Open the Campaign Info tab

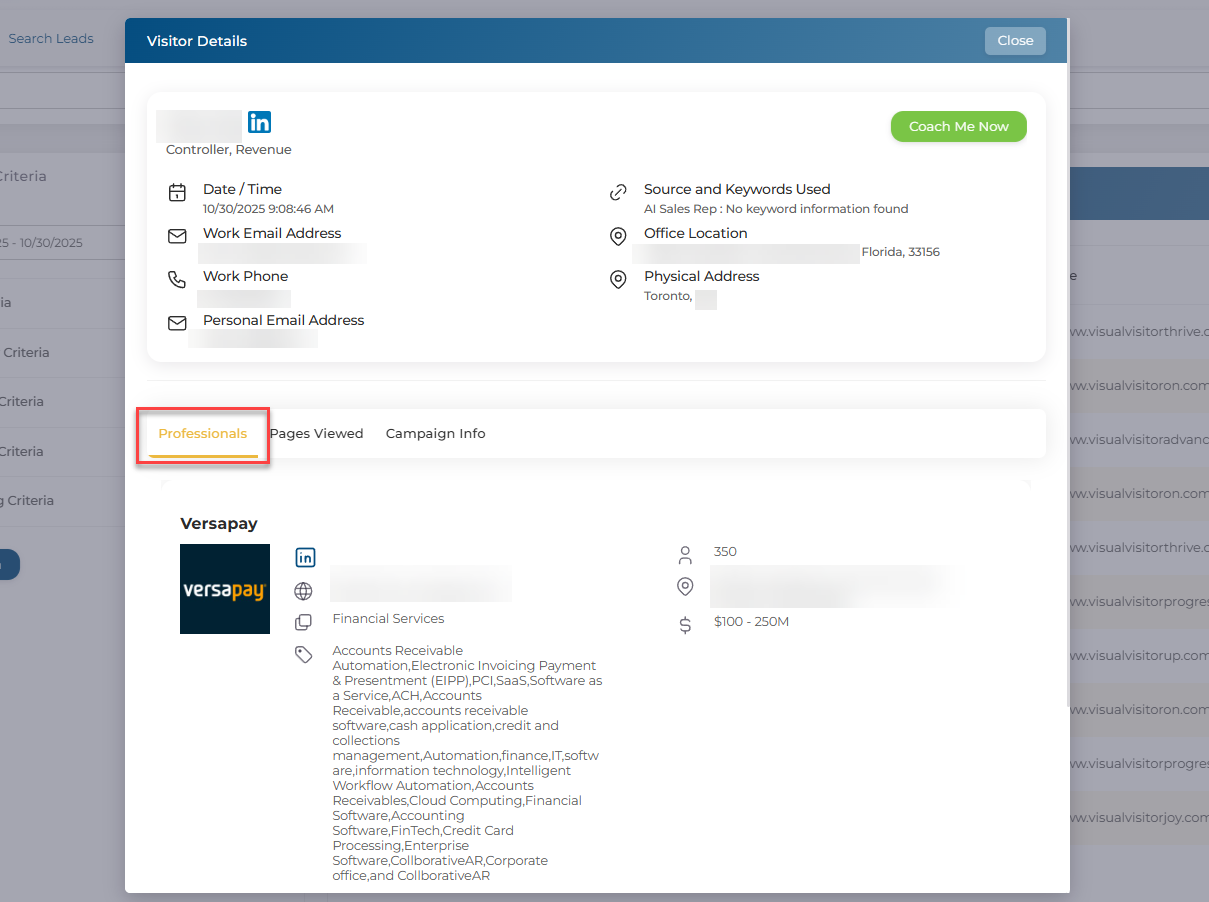435,434
